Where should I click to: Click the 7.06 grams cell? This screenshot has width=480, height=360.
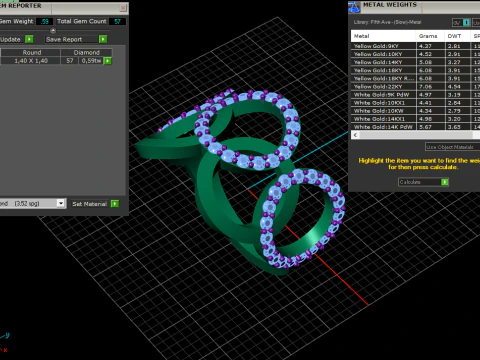430,86
